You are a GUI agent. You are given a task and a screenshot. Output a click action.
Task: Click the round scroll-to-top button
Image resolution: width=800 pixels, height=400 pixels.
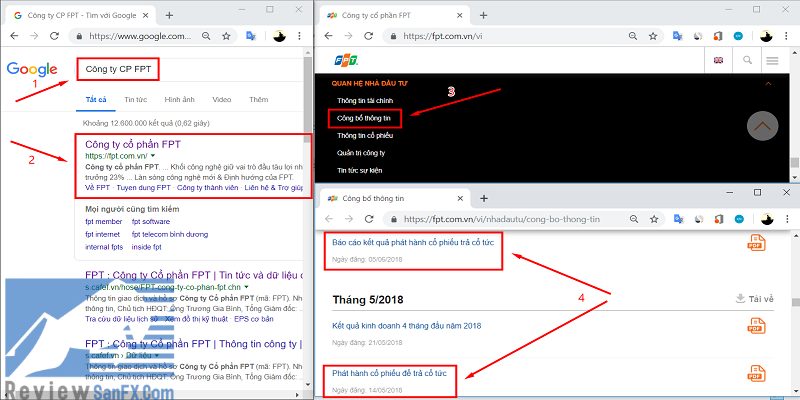click(762, 126)
